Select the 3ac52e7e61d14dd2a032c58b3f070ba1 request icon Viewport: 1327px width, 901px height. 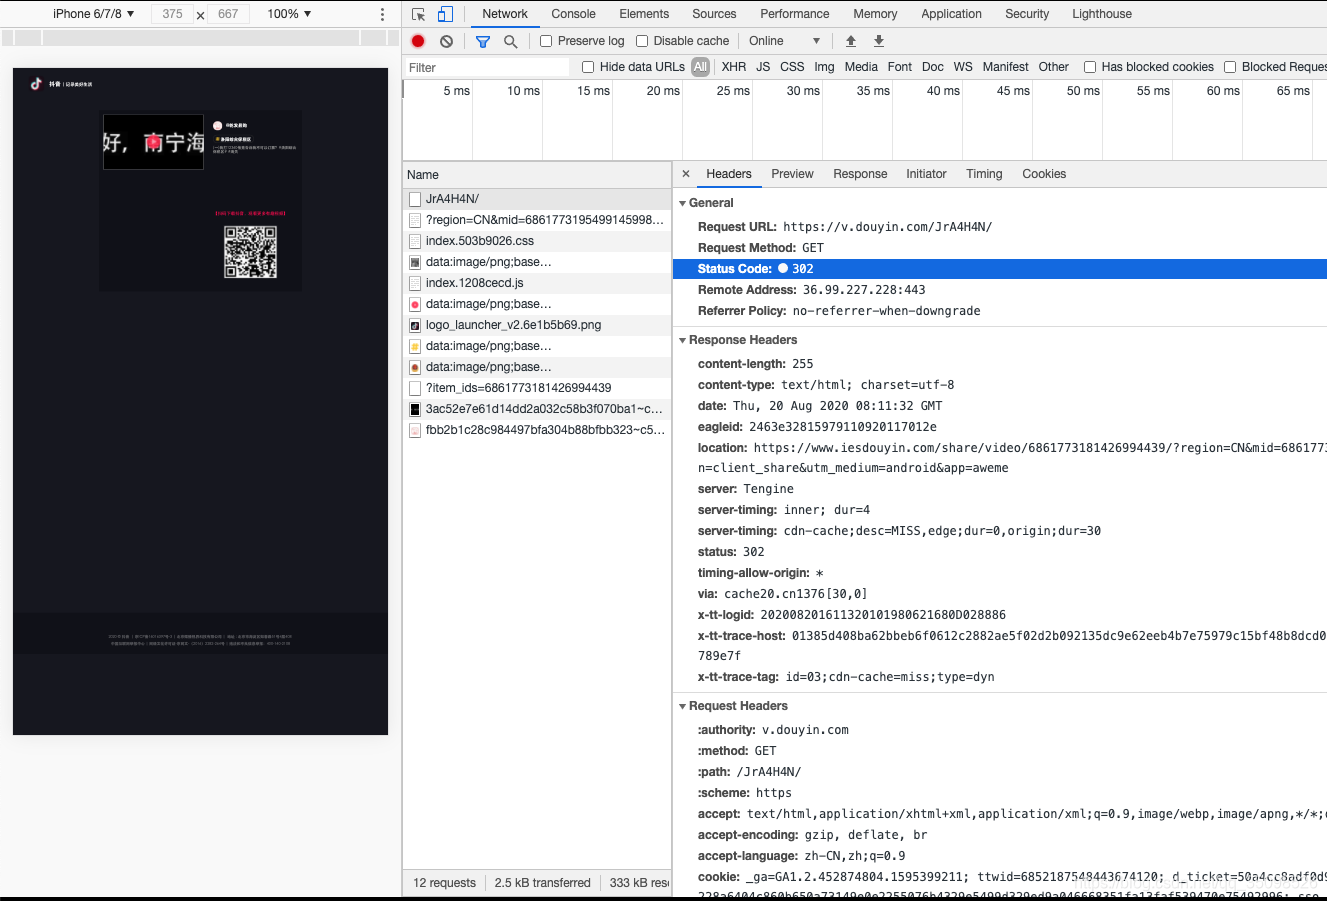click(x=415, y=409)
